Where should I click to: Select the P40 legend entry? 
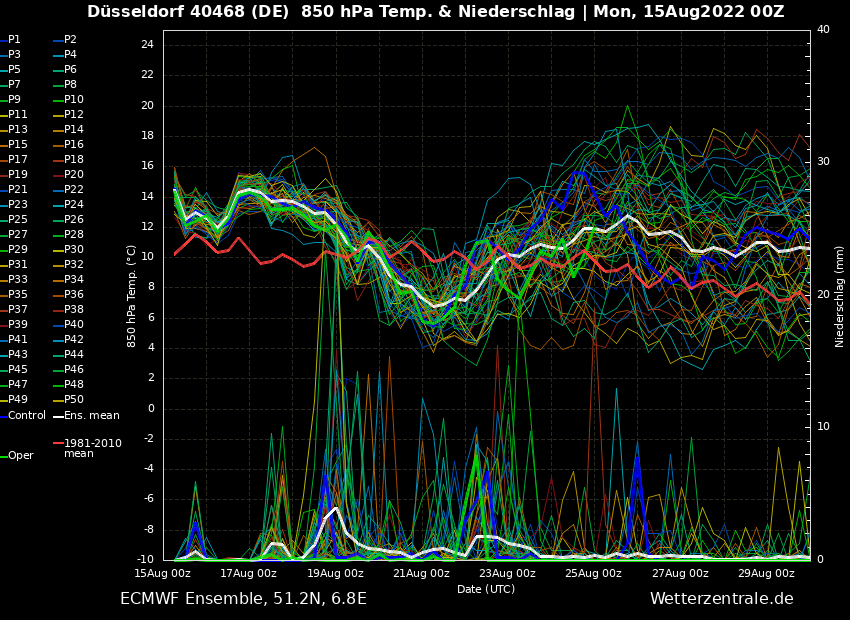pyautogui.click(x=74, y=325)
